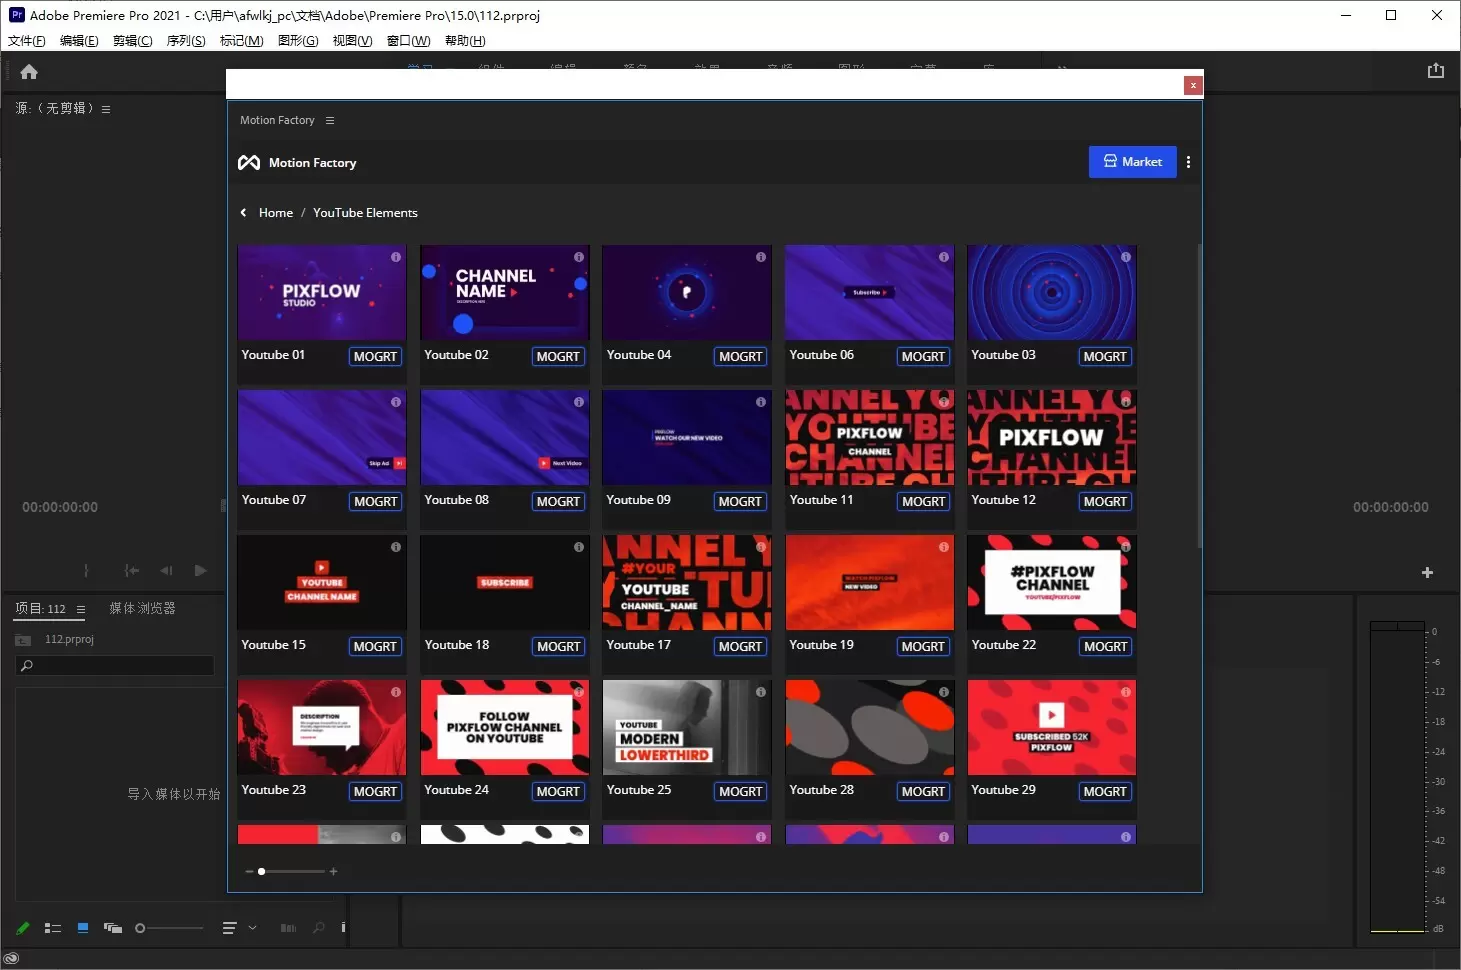This screenshot has height=970, width=1461.
Task: Open the 标记(M) menu
Action: (x=241, y=41)
